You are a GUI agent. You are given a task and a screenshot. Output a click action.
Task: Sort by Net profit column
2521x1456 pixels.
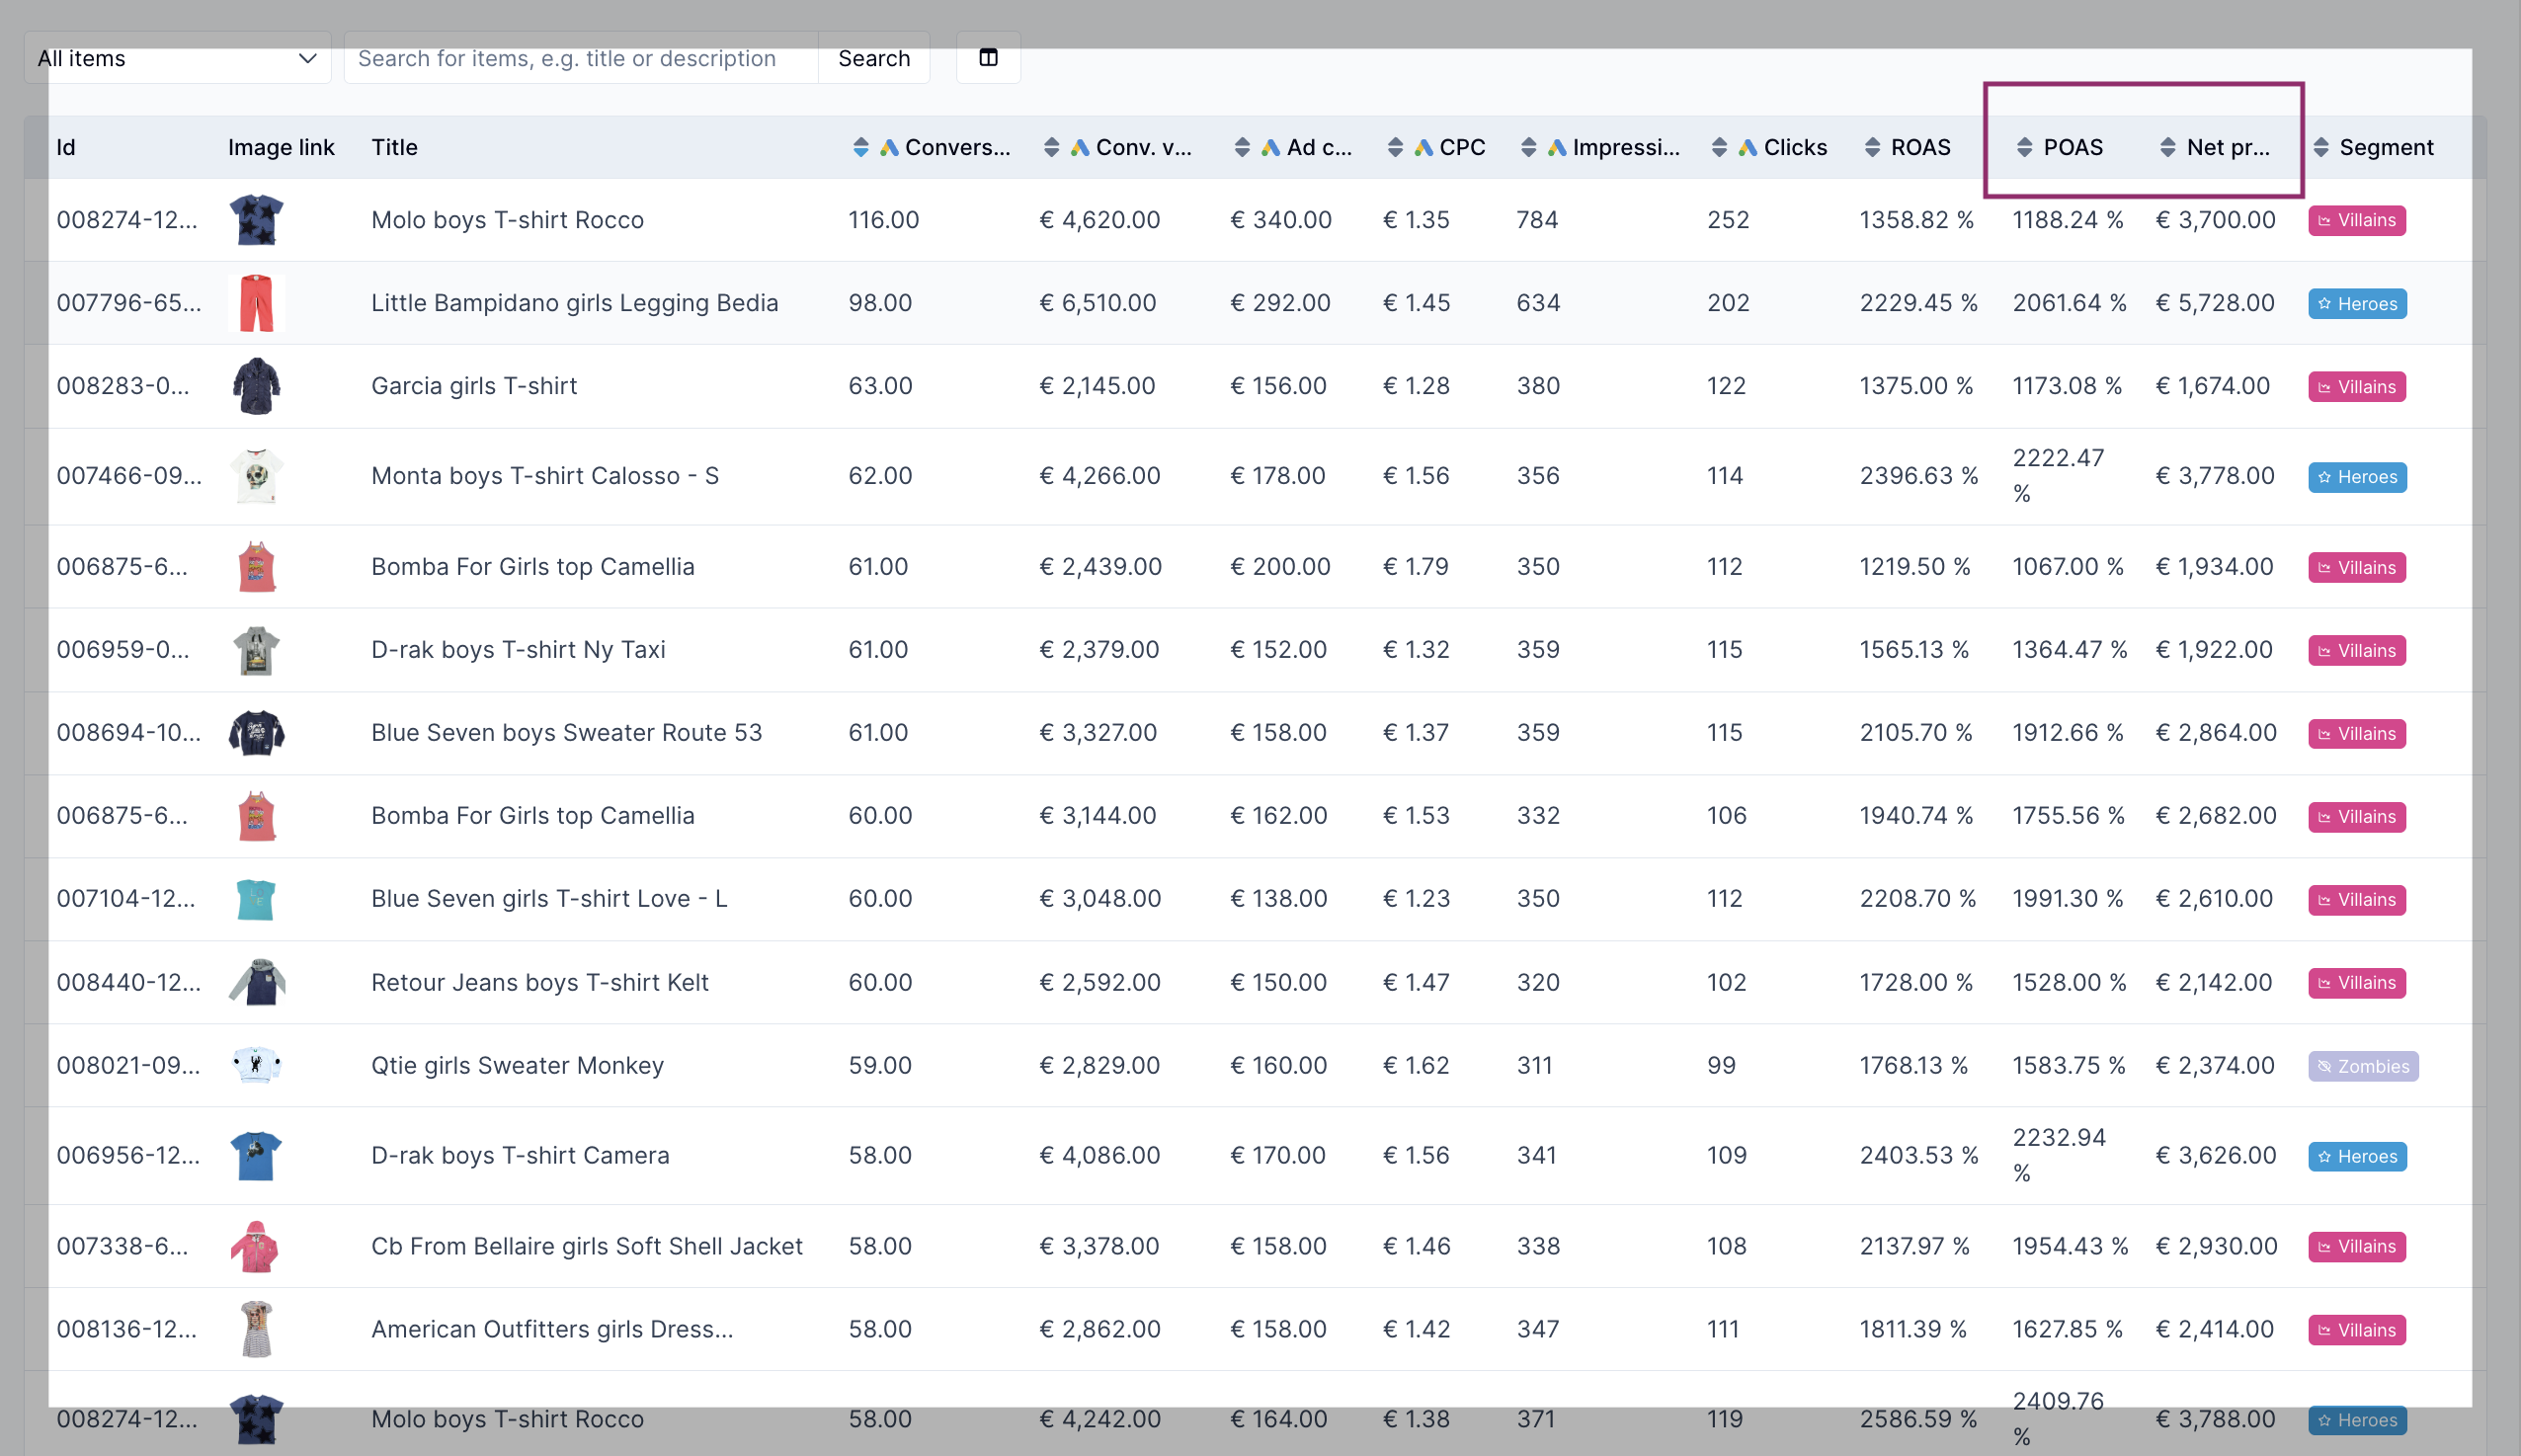2167,148
